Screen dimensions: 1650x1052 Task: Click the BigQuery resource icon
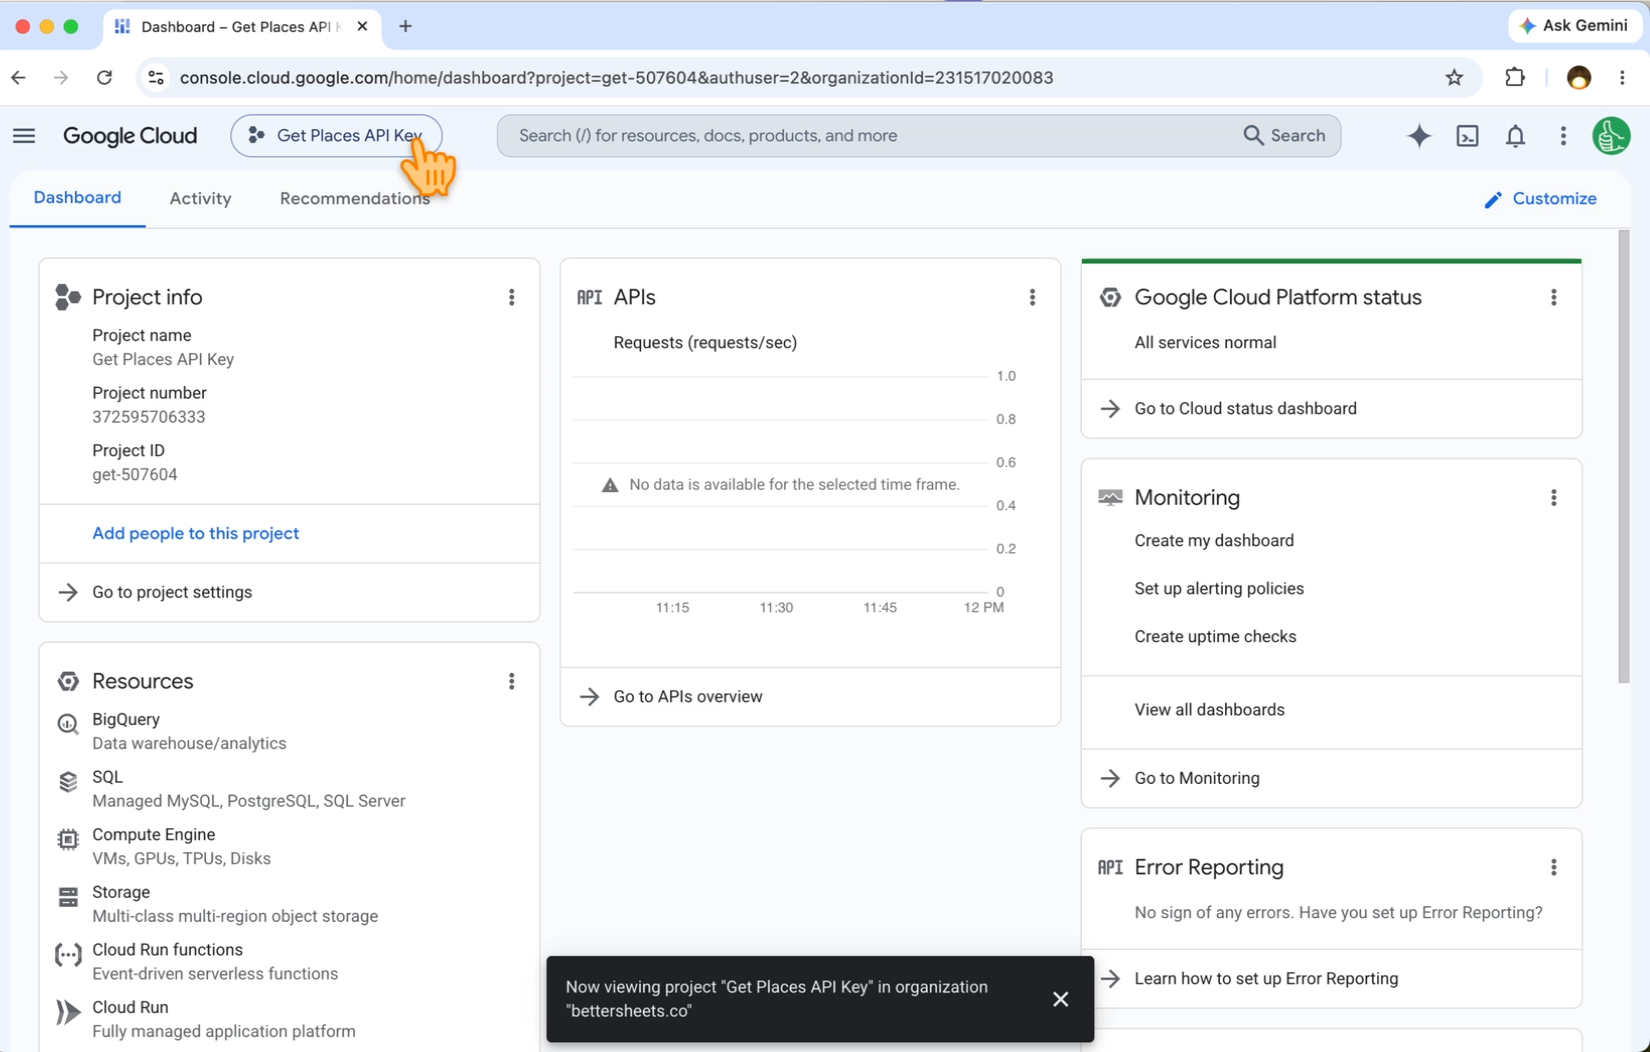(x=68, y=723)
